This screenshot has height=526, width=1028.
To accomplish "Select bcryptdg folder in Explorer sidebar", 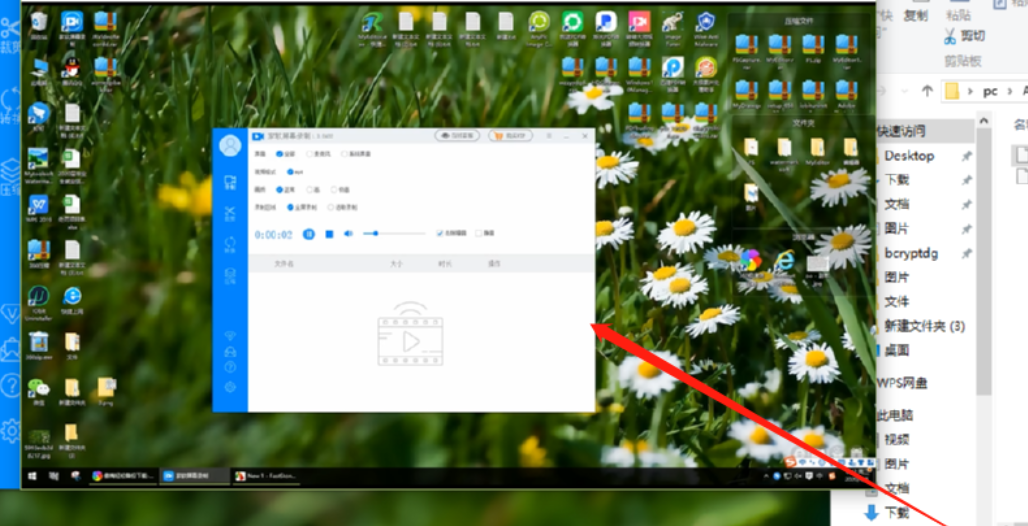I will [x=911, y=253].
